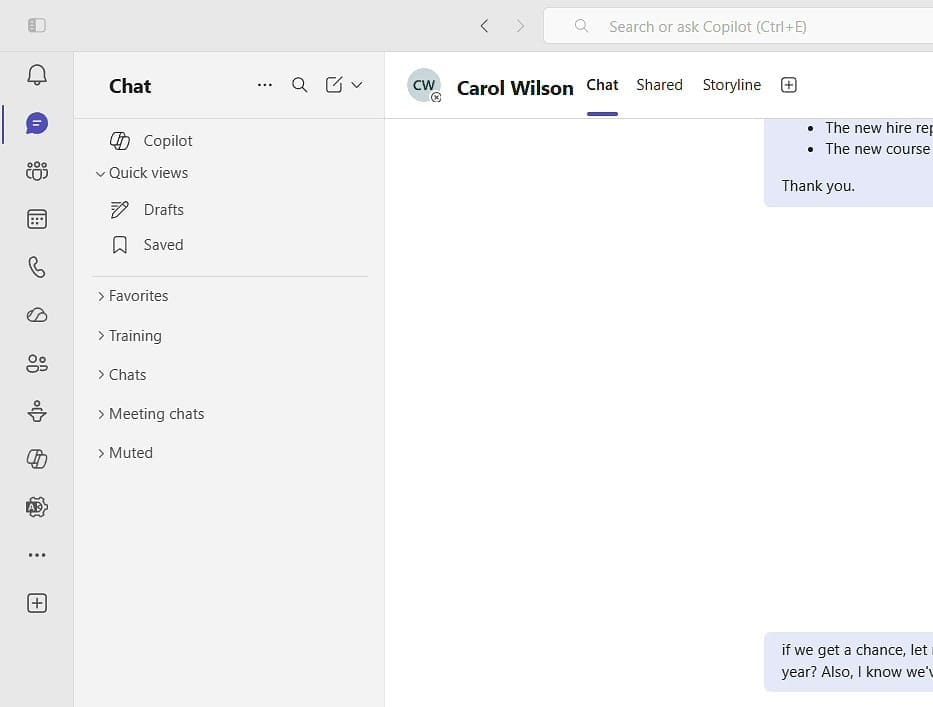
Task: Expand the Training section
Action: pyautogui.click(x=130, y=336)
